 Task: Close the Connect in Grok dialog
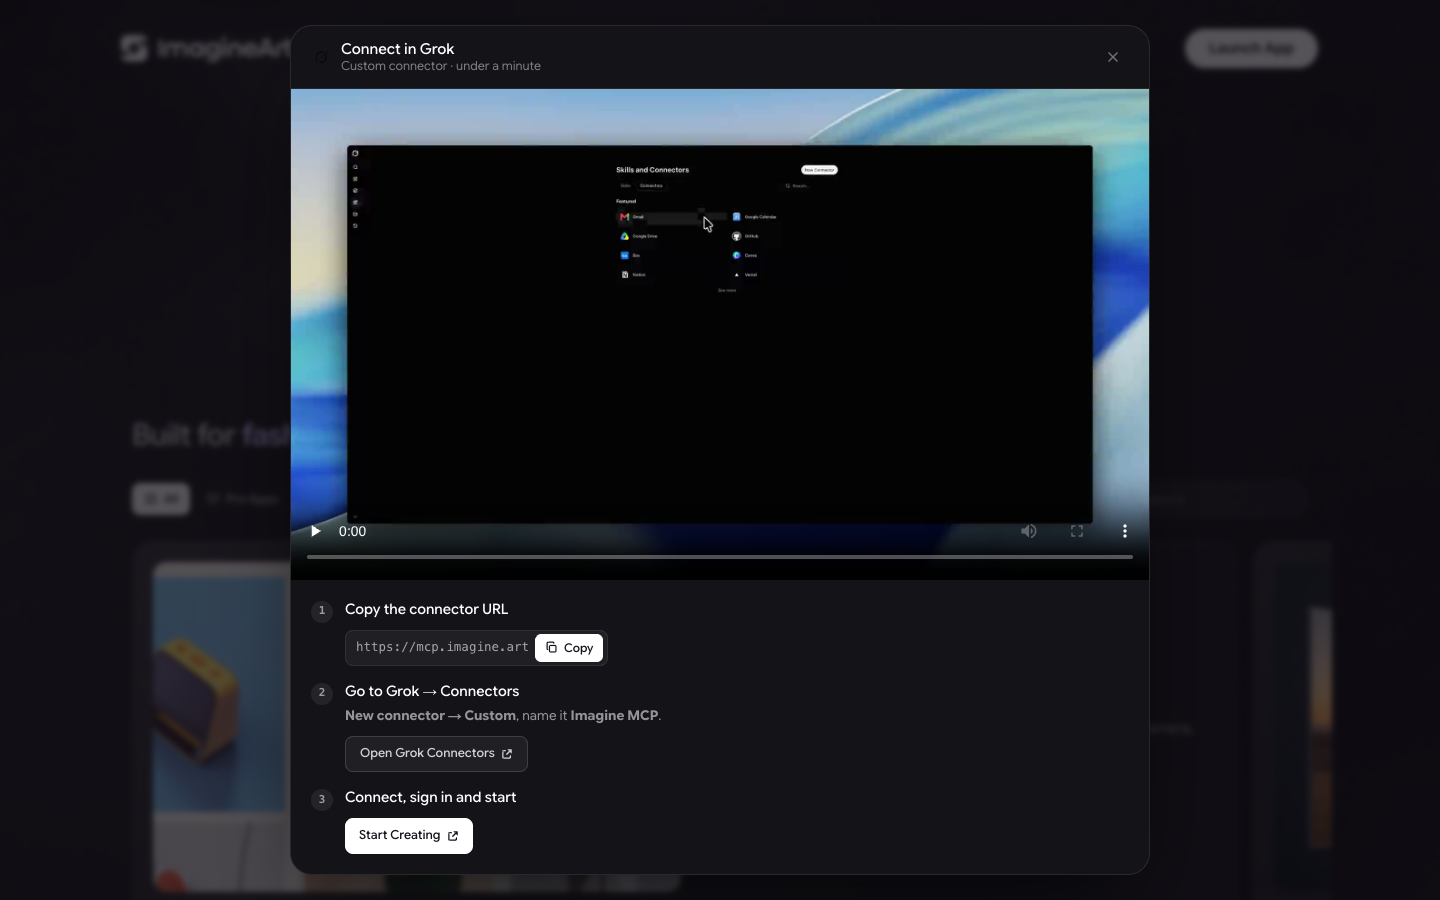(x=1113, y=57)
